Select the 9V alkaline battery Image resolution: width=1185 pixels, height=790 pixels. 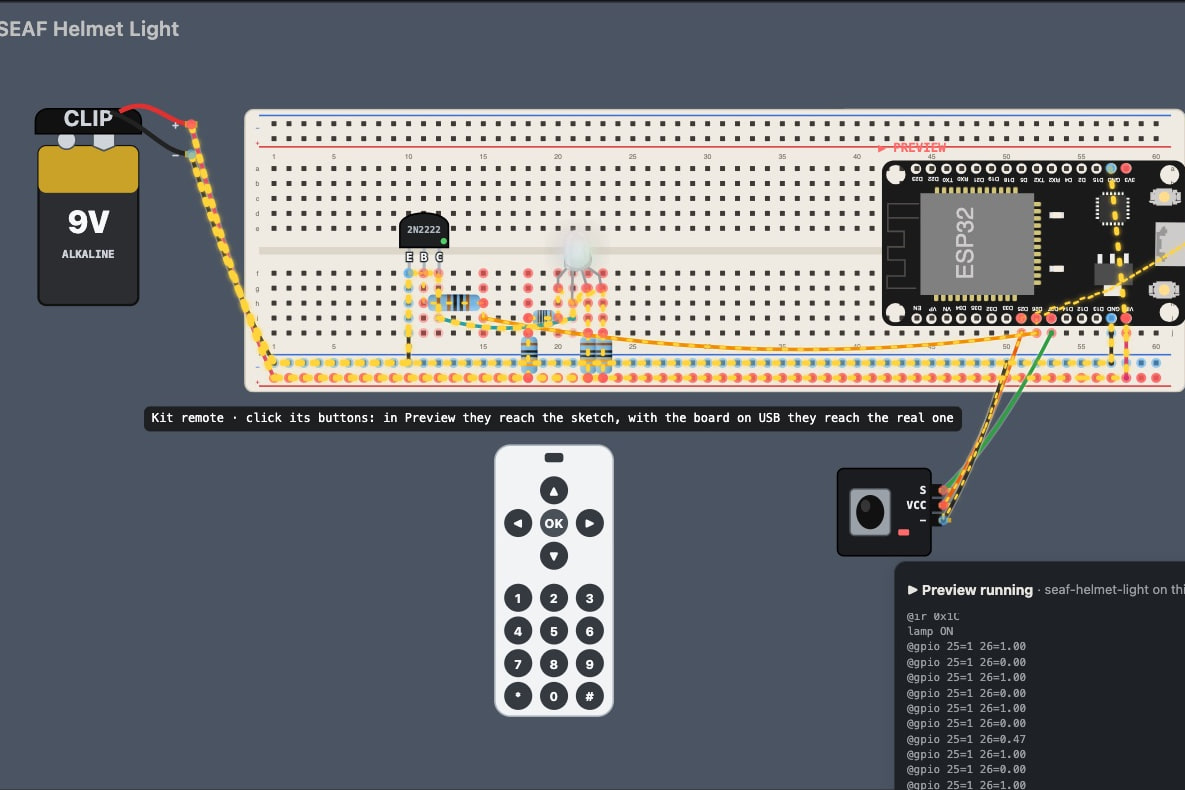[88, 225]
